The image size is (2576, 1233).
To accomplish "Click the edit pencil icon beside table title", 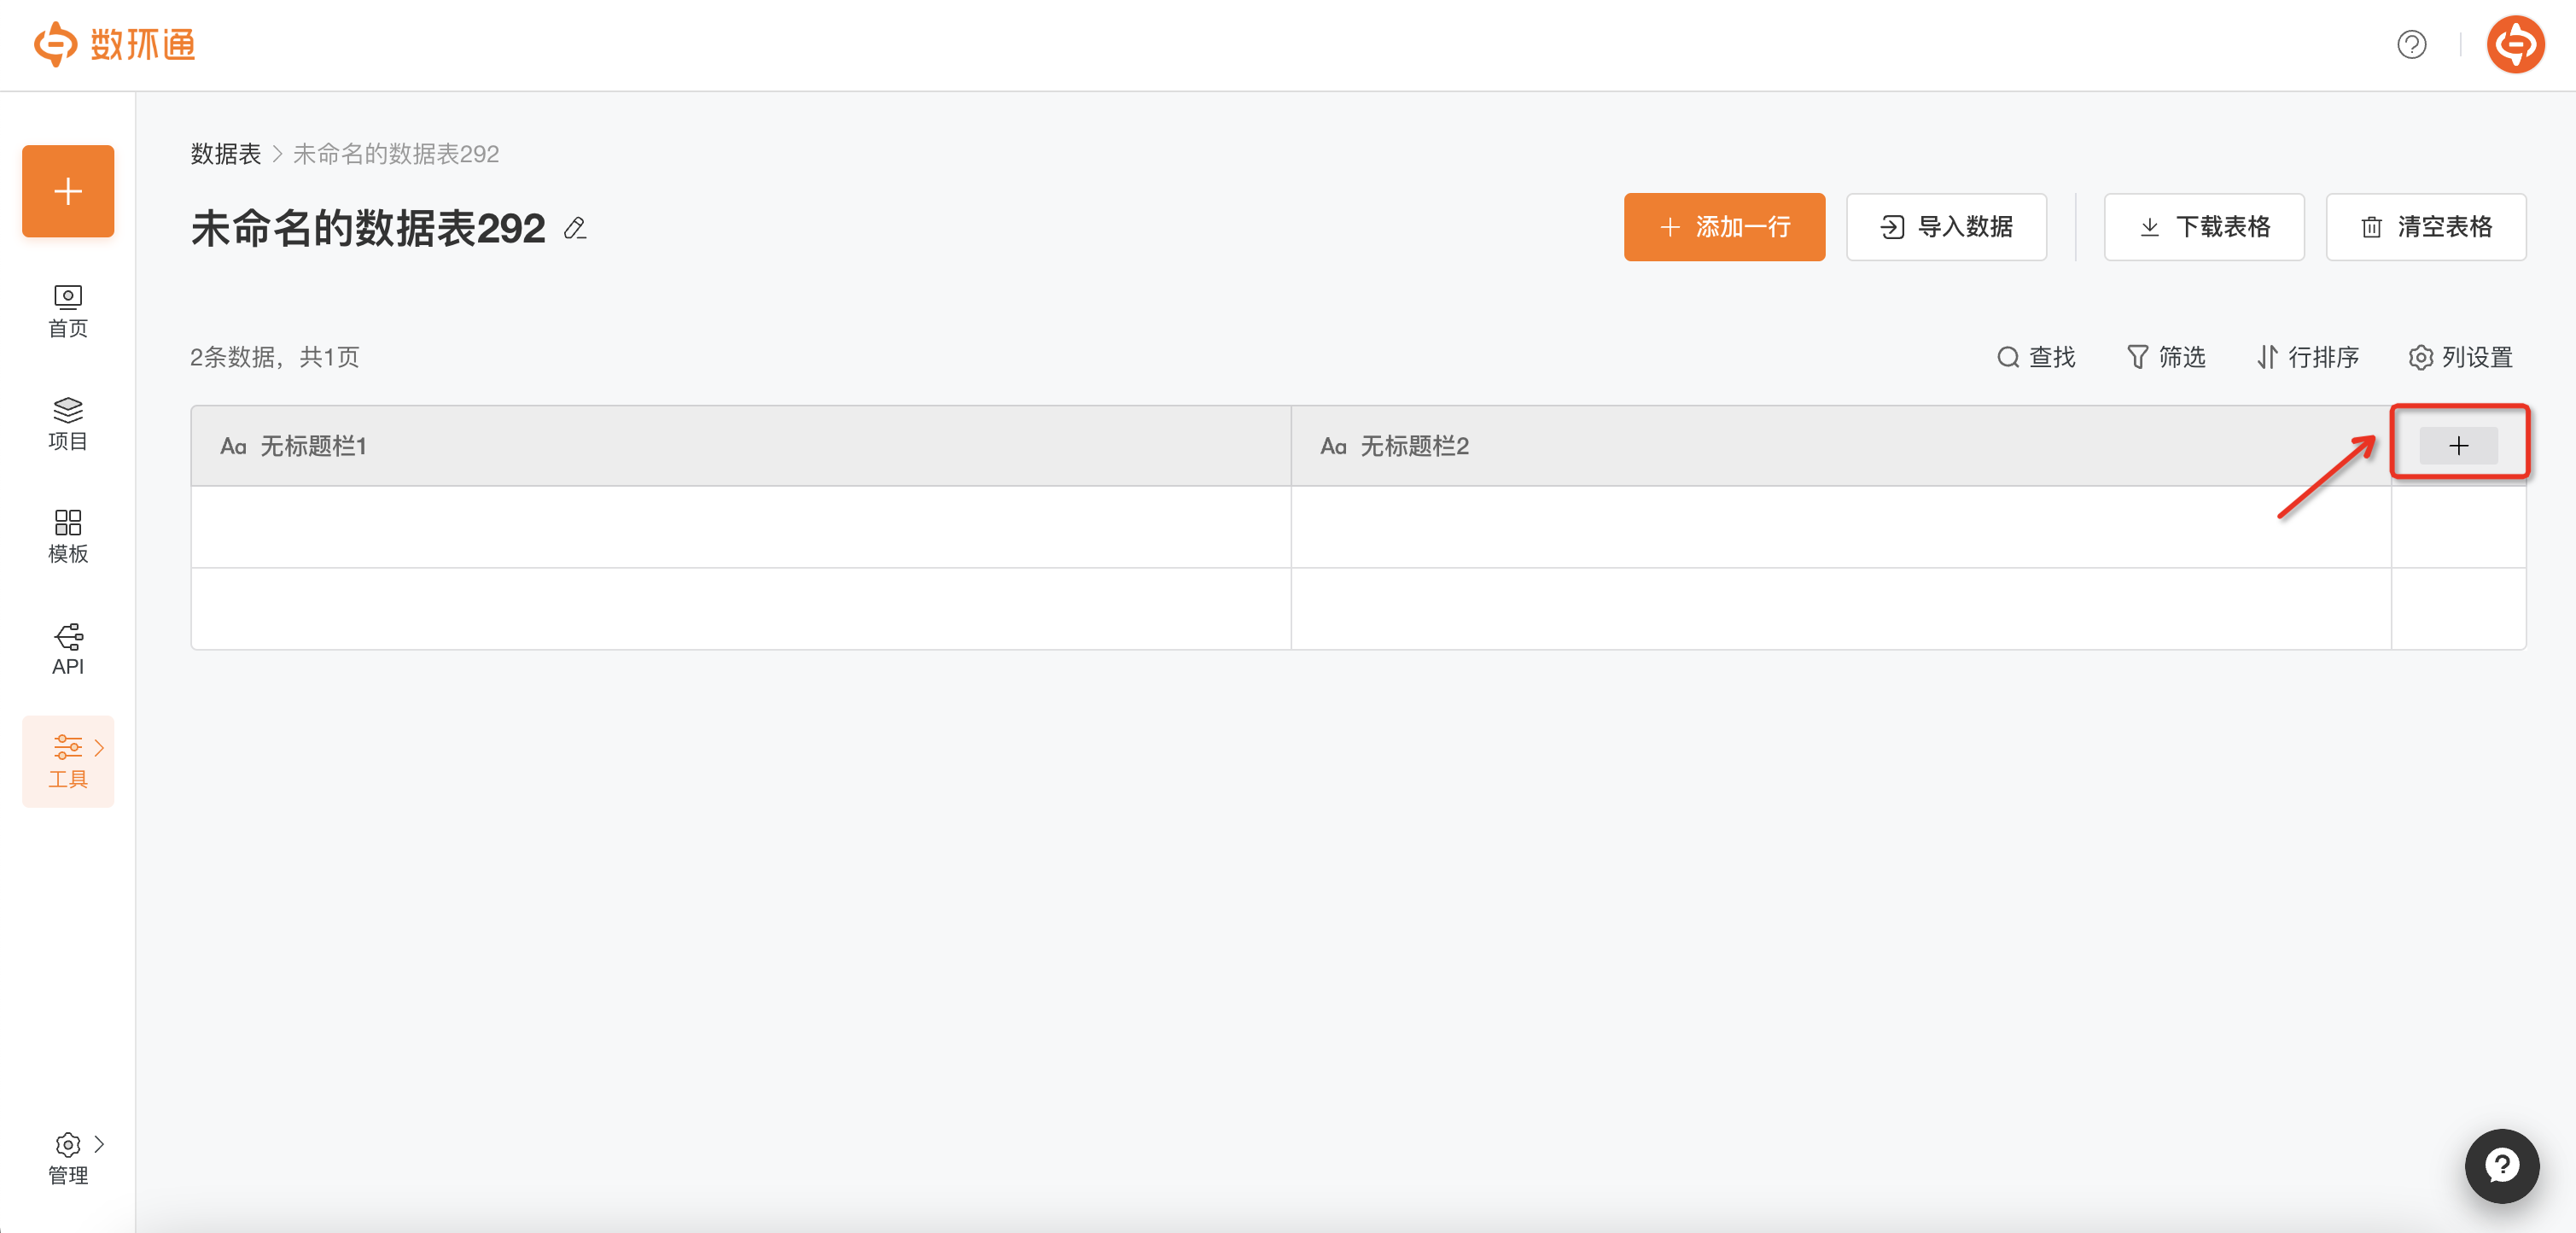I will 575,229.
